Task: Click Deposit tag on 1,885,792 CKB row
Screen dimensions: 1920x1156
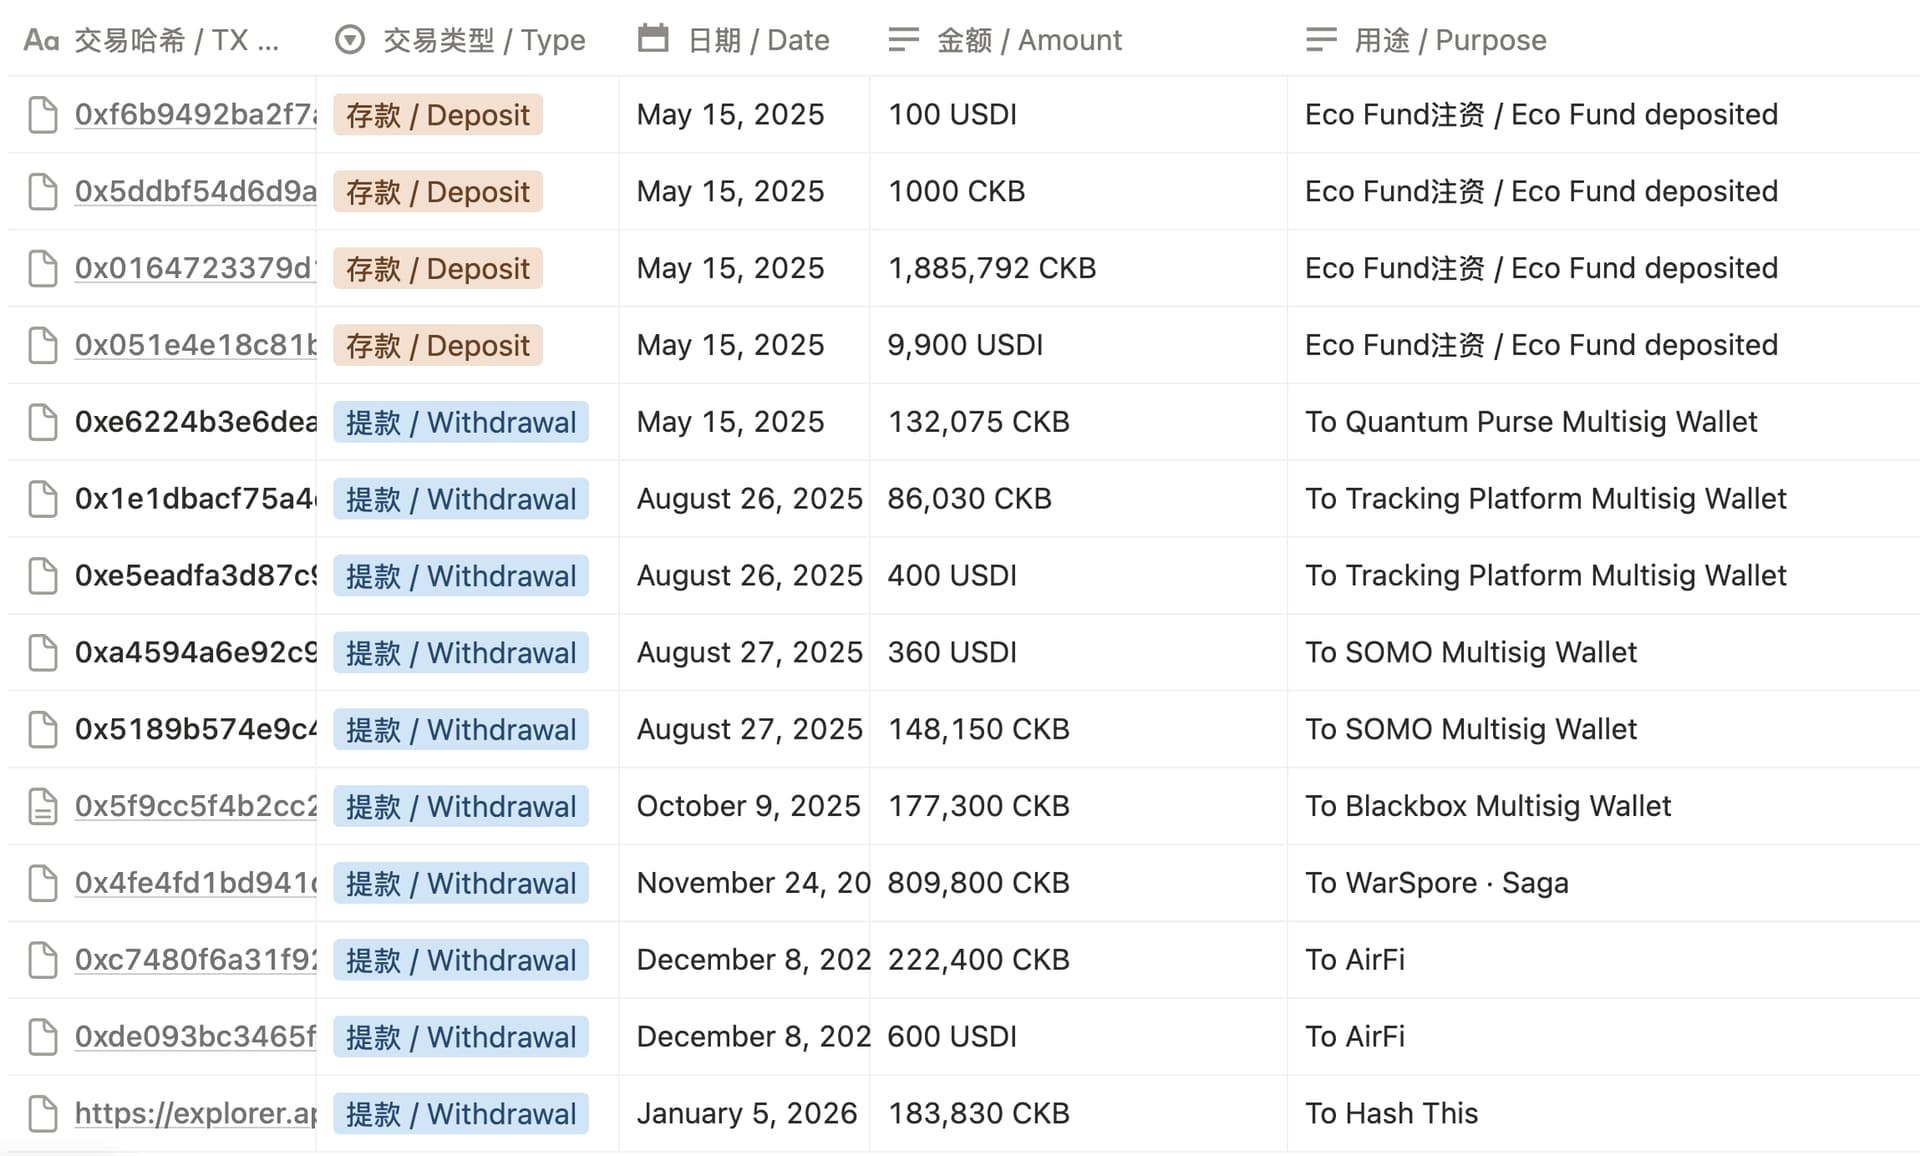Action: [x=438, y=268]
